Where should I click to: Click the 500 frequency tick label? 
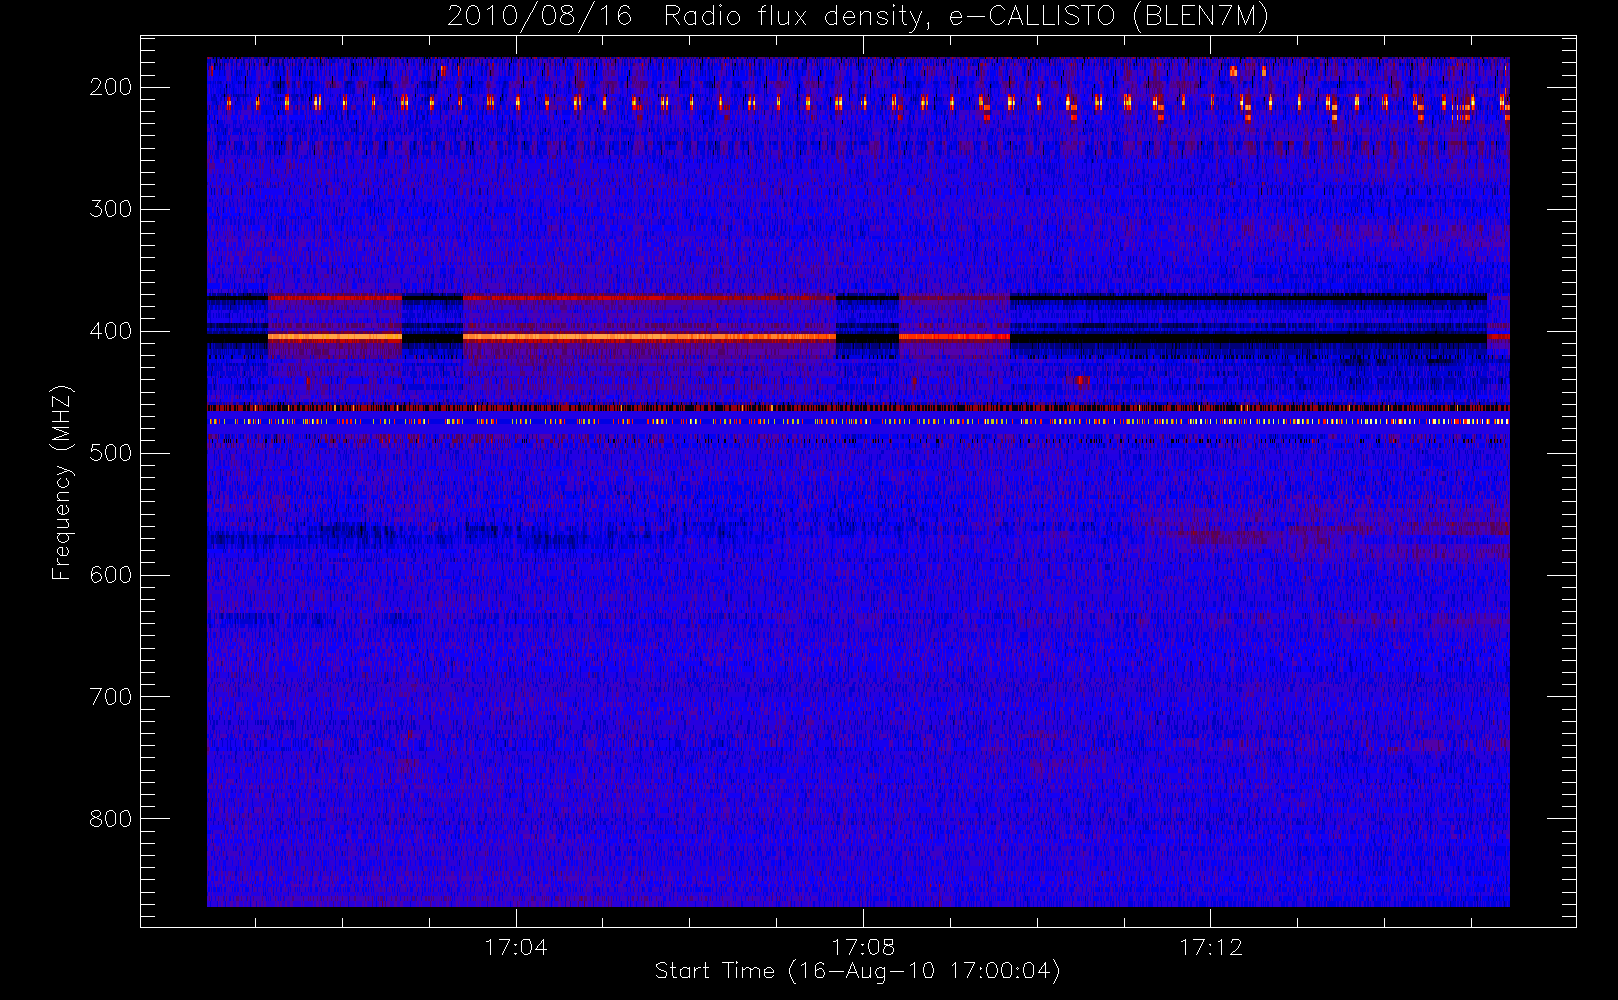pos(110,453)
